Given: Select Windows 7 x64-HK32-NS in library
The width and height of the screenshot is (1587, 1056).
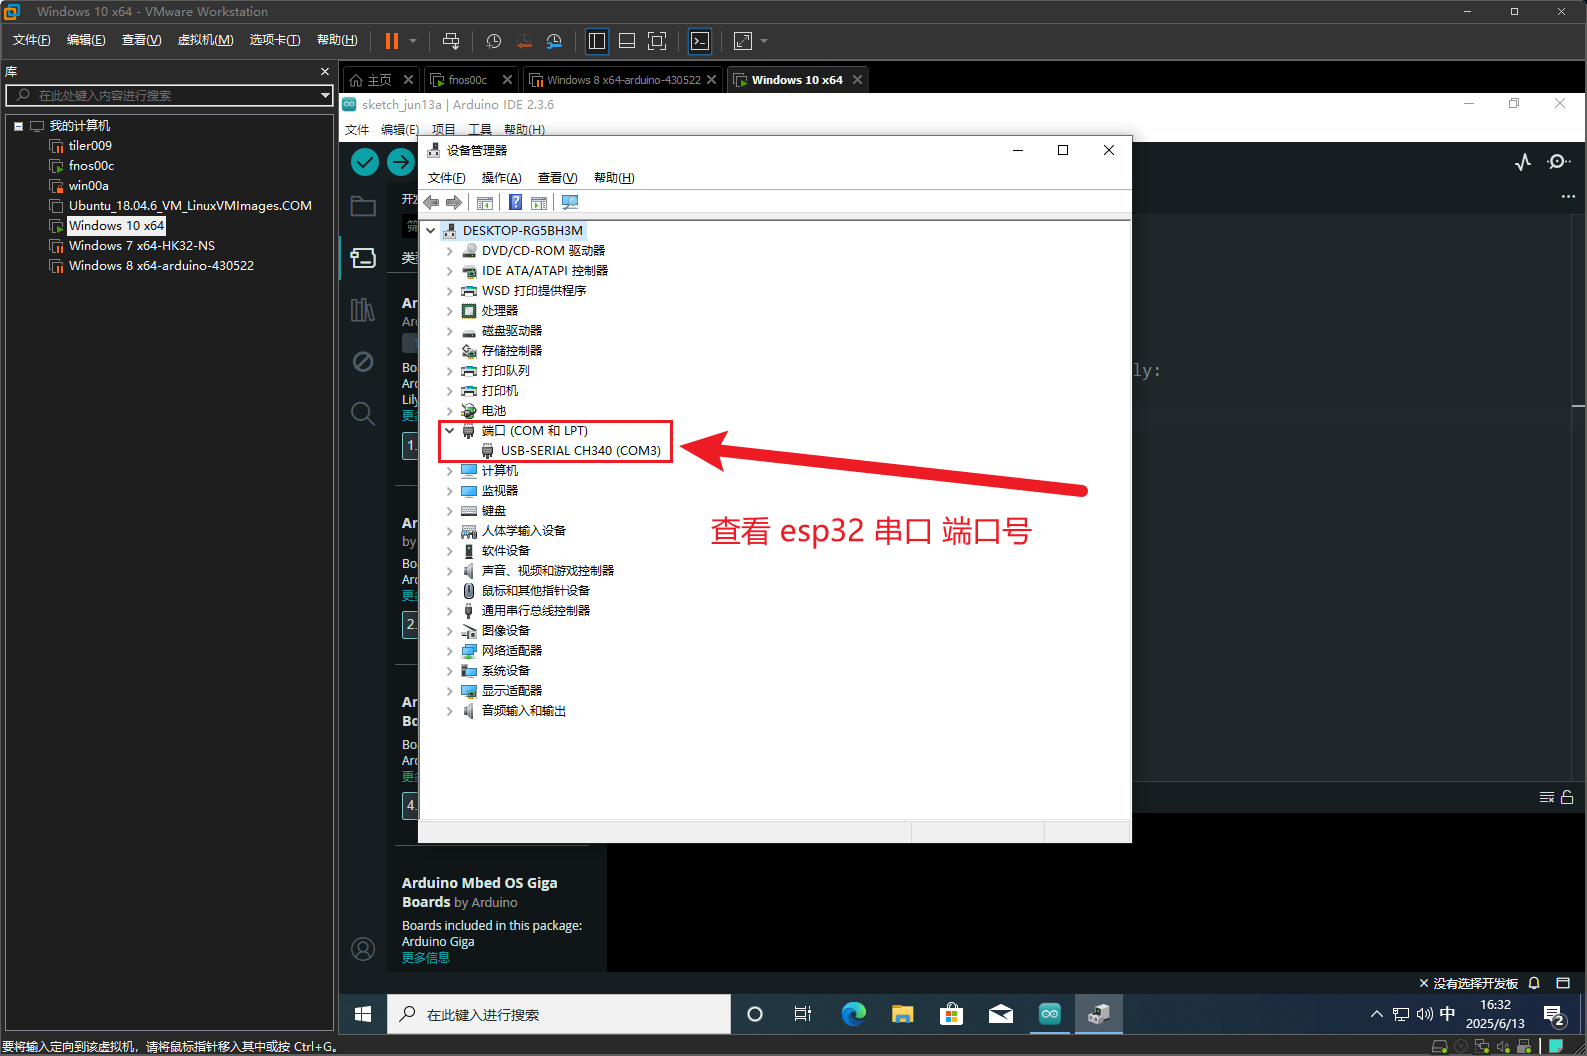Looking at the screenshot, I should (x=142, y=246).
